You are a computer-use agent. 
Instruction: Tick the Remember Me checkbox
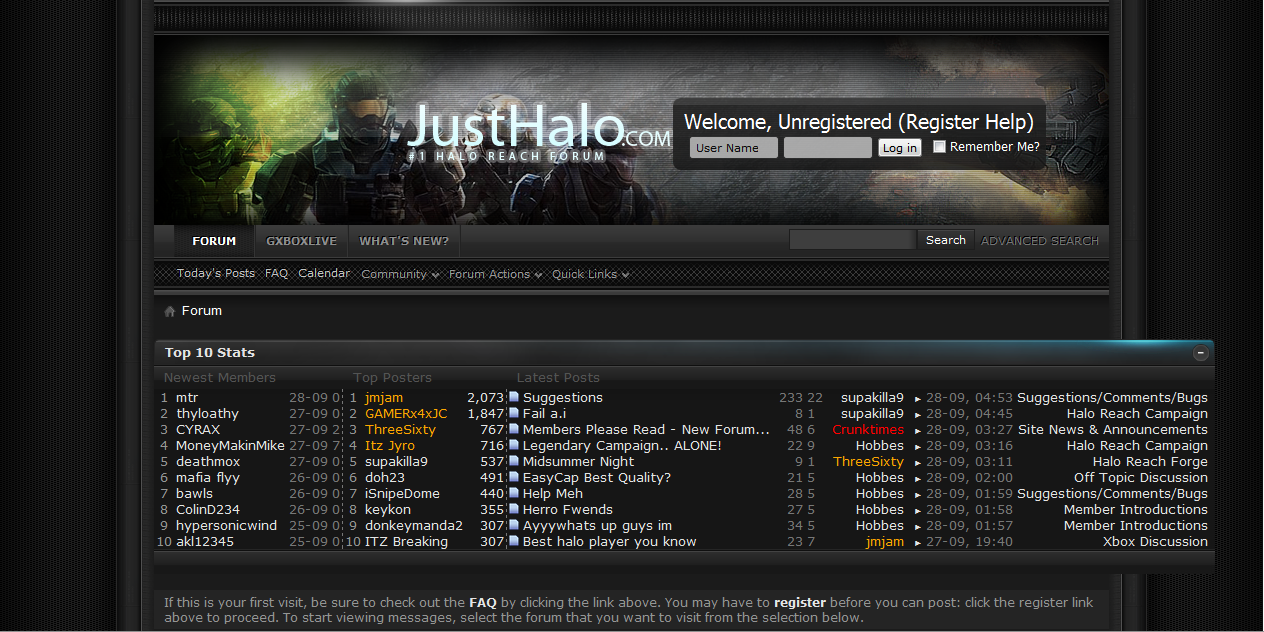939,147
